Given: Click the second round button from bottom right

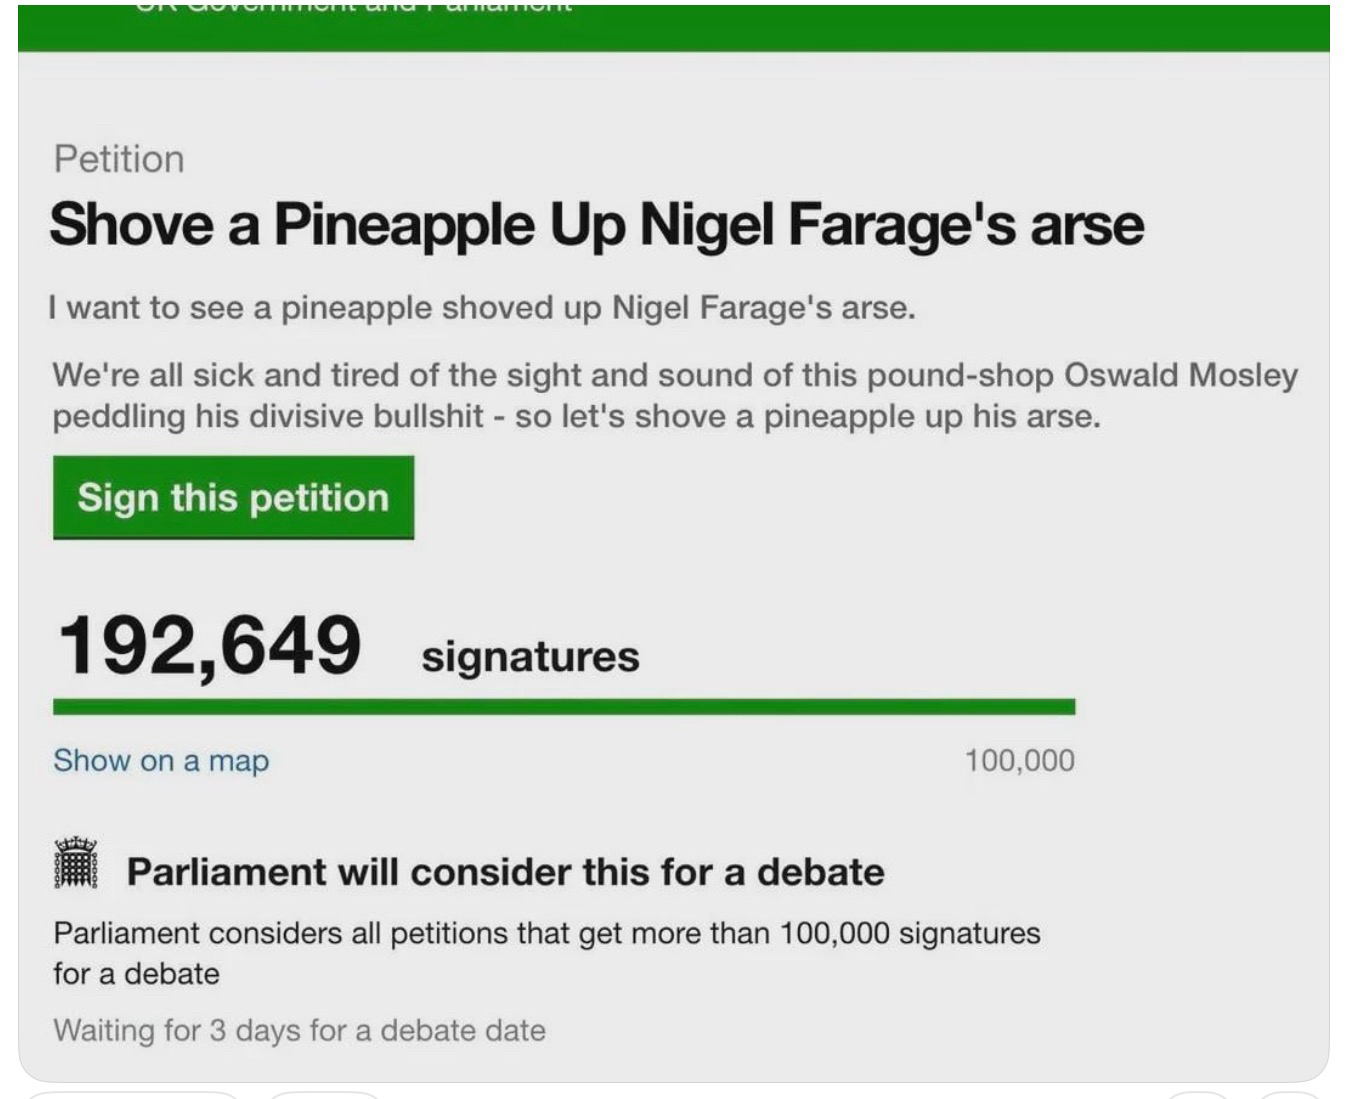Looking at the screenshot, I should tap(1199, 1095).
